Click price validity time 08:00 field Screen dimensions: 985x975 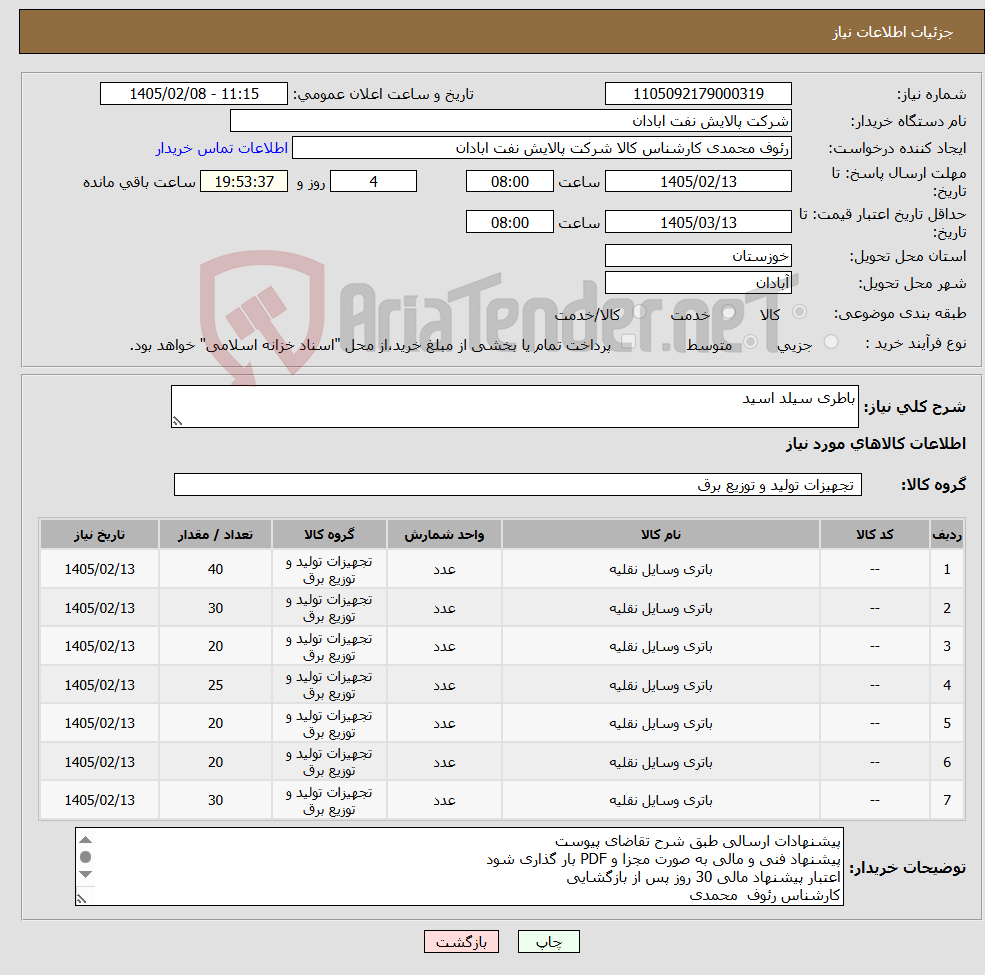pyautogui.click(x=509, y=222)
